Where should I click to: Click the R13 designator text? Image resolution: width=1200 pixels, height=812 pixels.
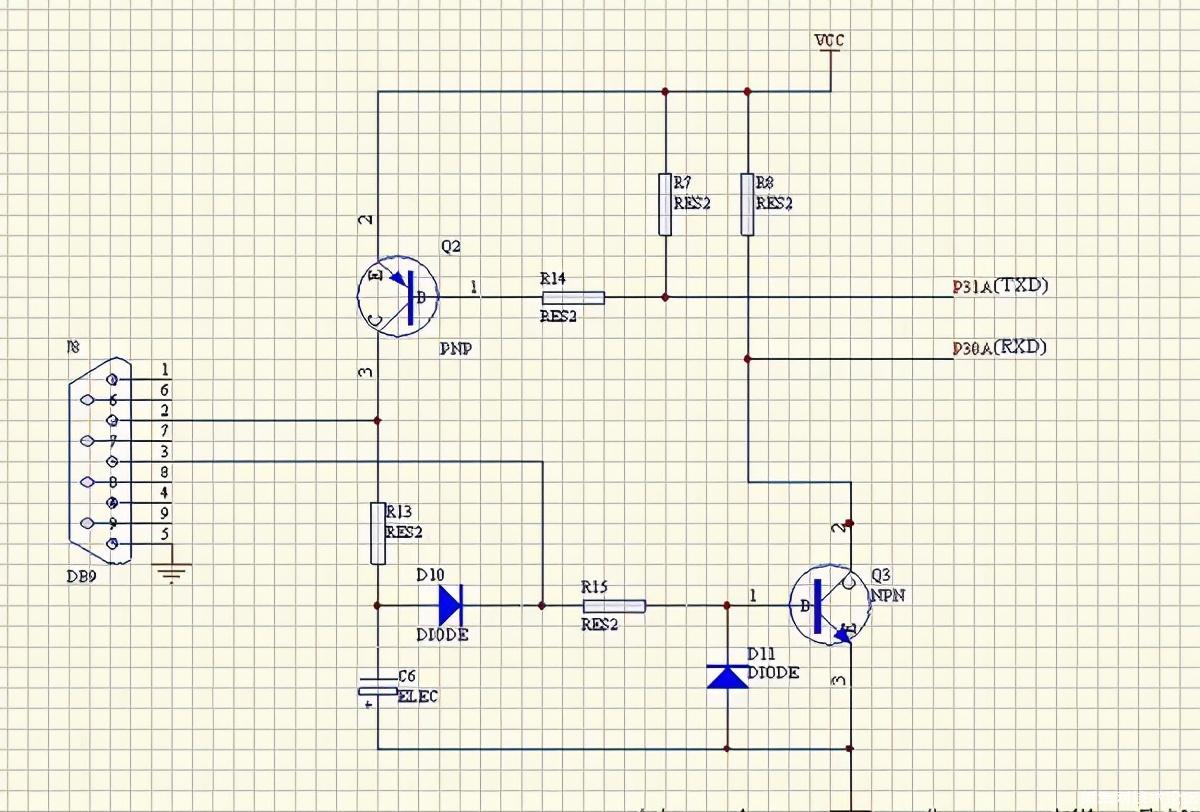(x=399, y=513)
